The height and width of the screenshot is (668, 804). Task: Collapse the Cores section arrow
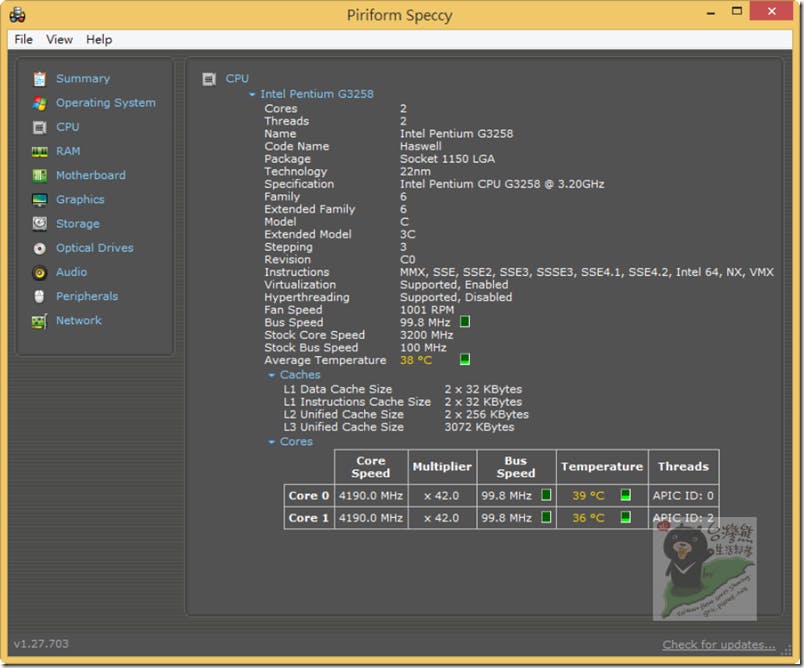coord(272,442)
